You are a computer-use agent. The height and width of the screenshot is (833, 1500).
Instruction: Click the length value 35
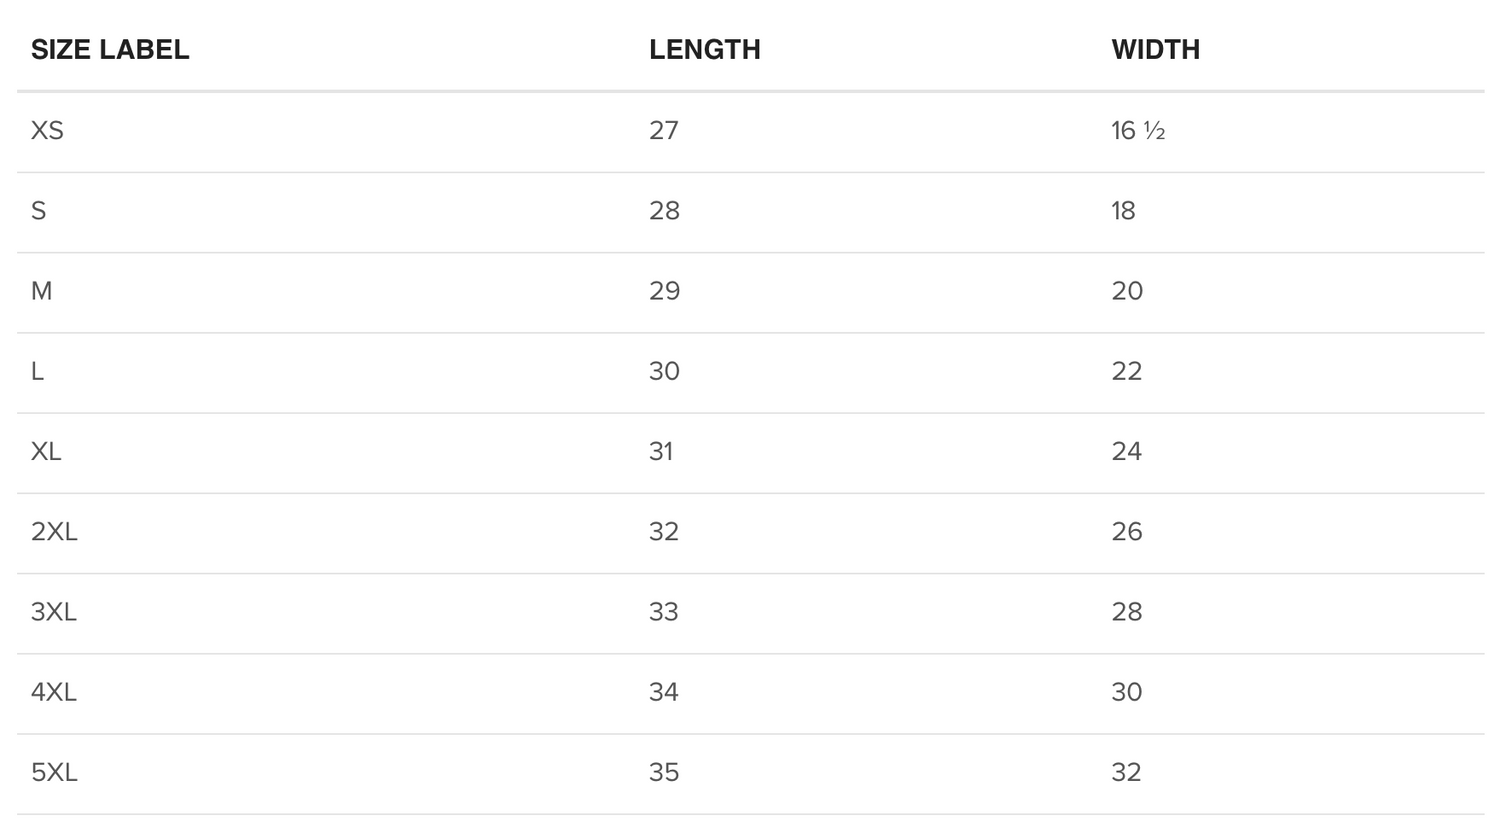(x=664, y=772)
